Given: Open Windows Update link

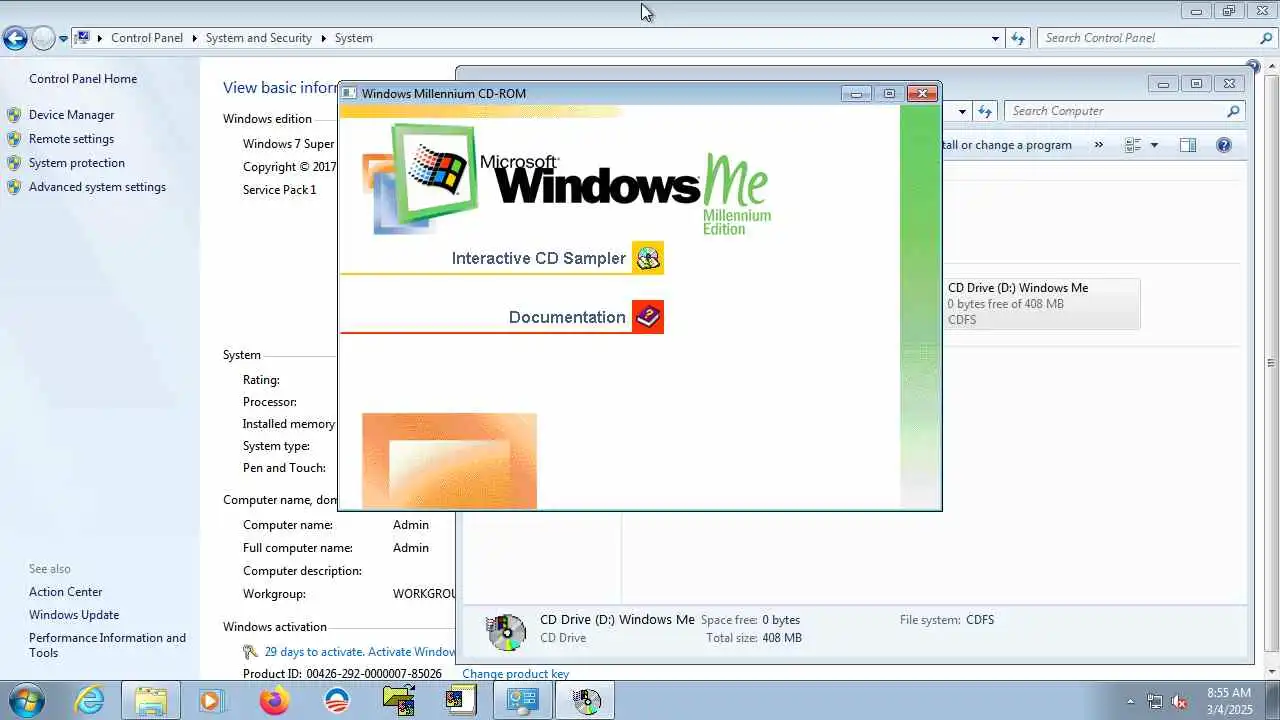Looking at the screenshot, I should coord(74,615).
